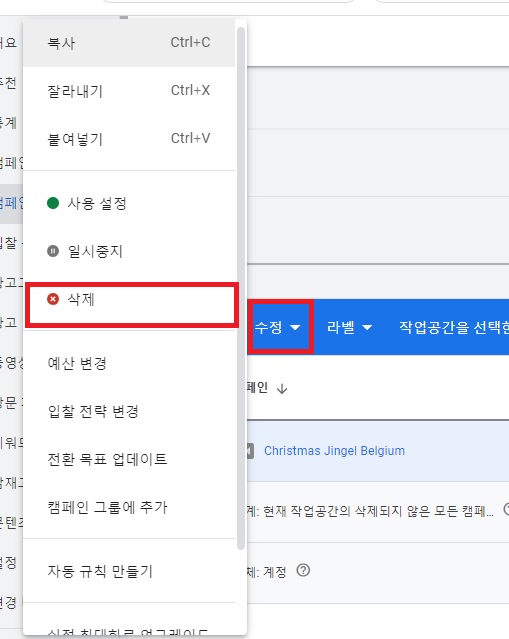
Task: Sort by campaign column arrow
Action: 282,388
